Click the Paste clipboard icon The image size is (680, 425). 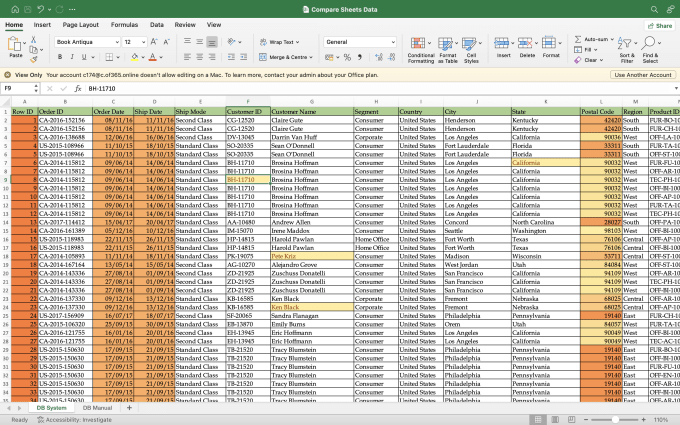(x=14, y=44)
